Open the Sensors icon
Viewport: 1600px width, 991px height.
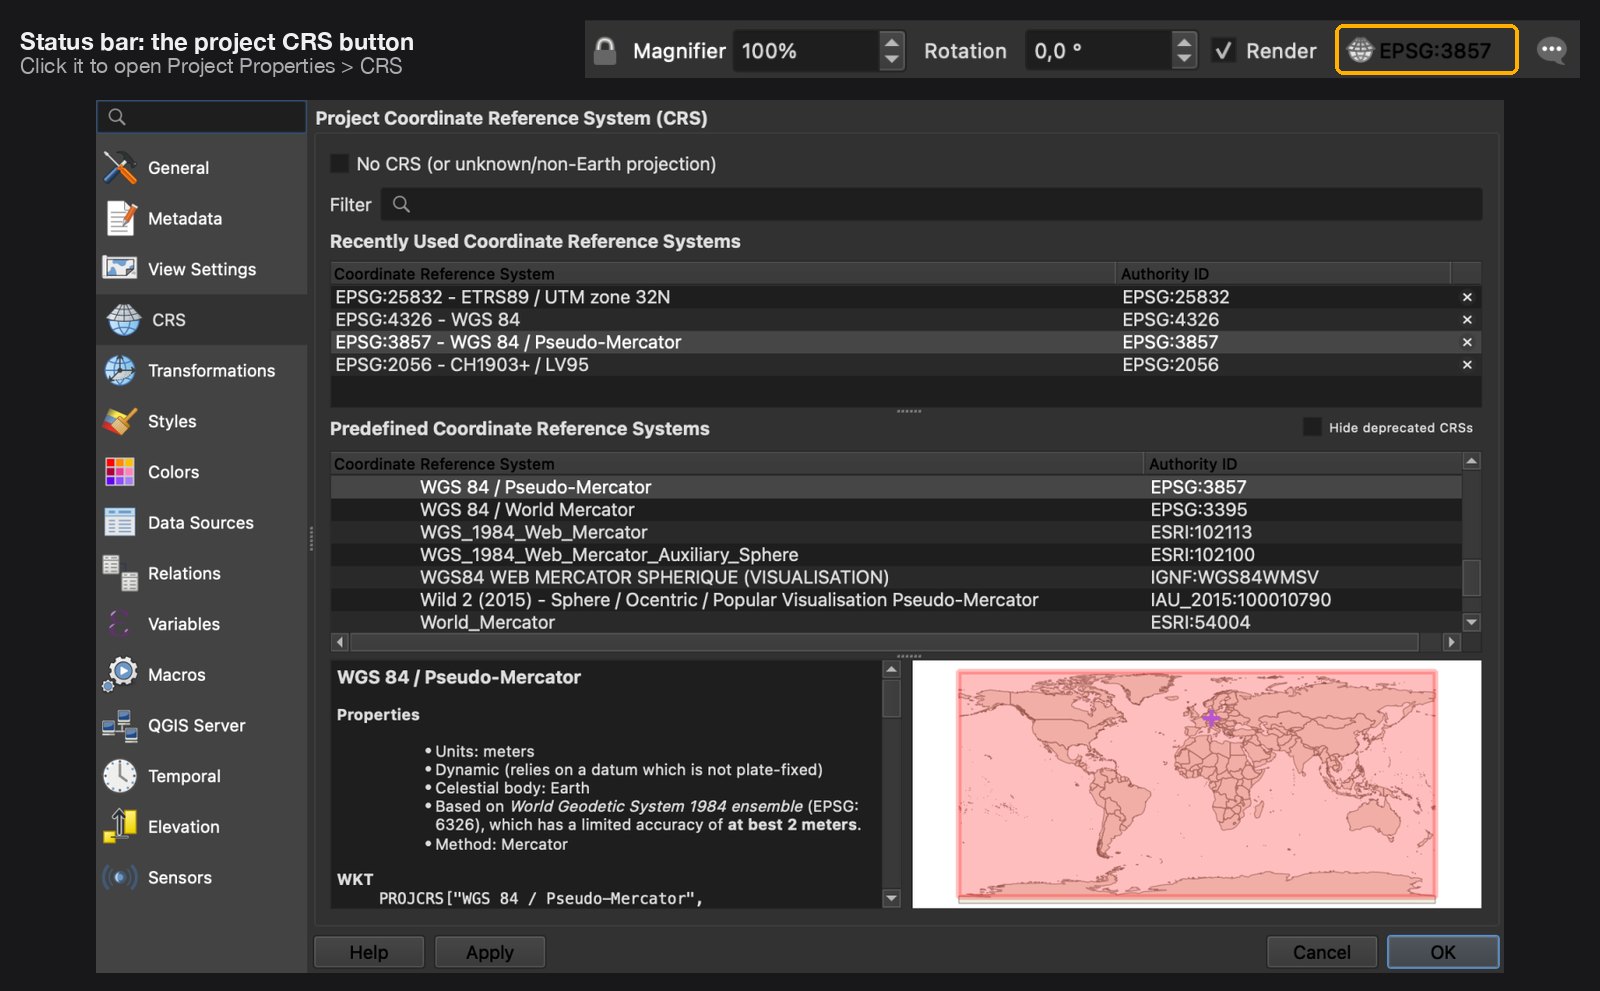[120, 877]
